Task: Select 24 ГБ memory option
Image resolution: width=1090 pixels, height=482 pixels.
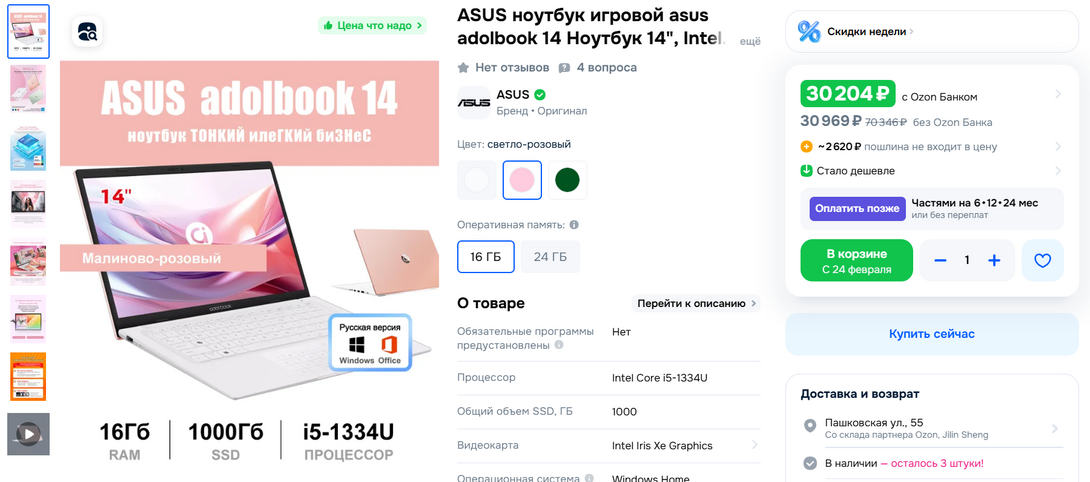Action: (x=550, y=257)
